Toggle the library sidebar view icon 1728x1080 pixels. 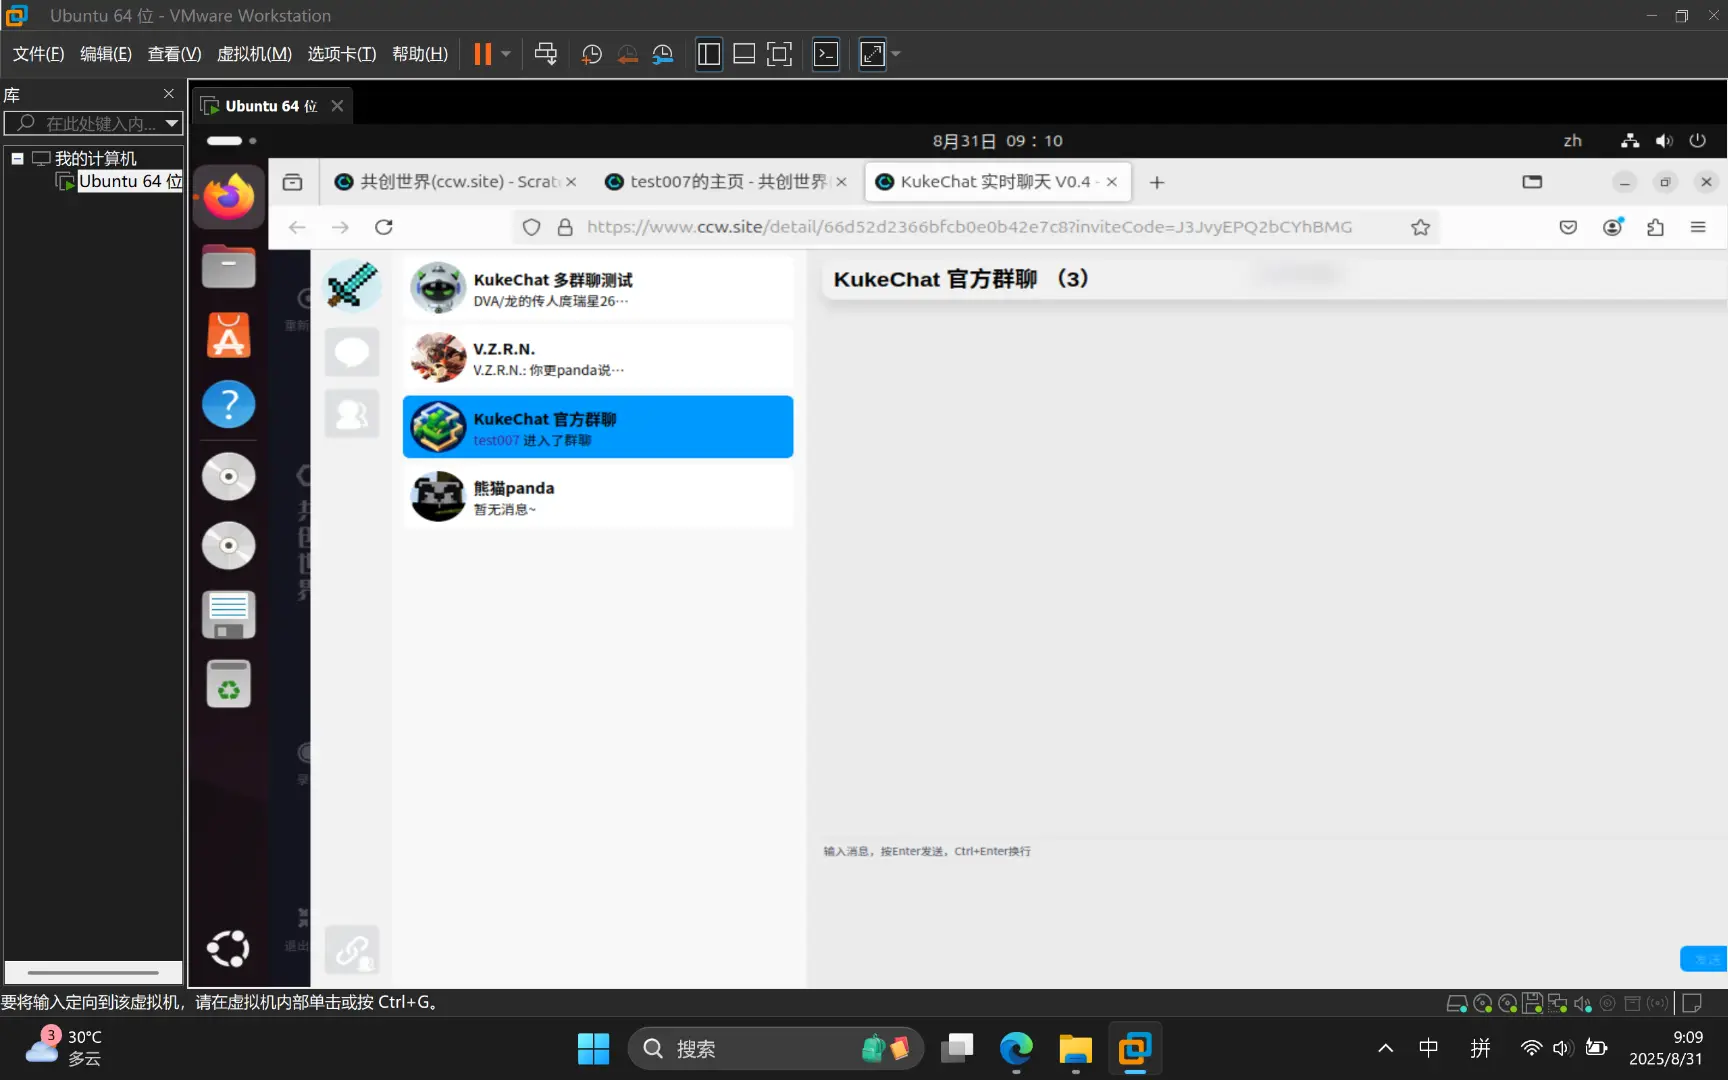(709, 54)
